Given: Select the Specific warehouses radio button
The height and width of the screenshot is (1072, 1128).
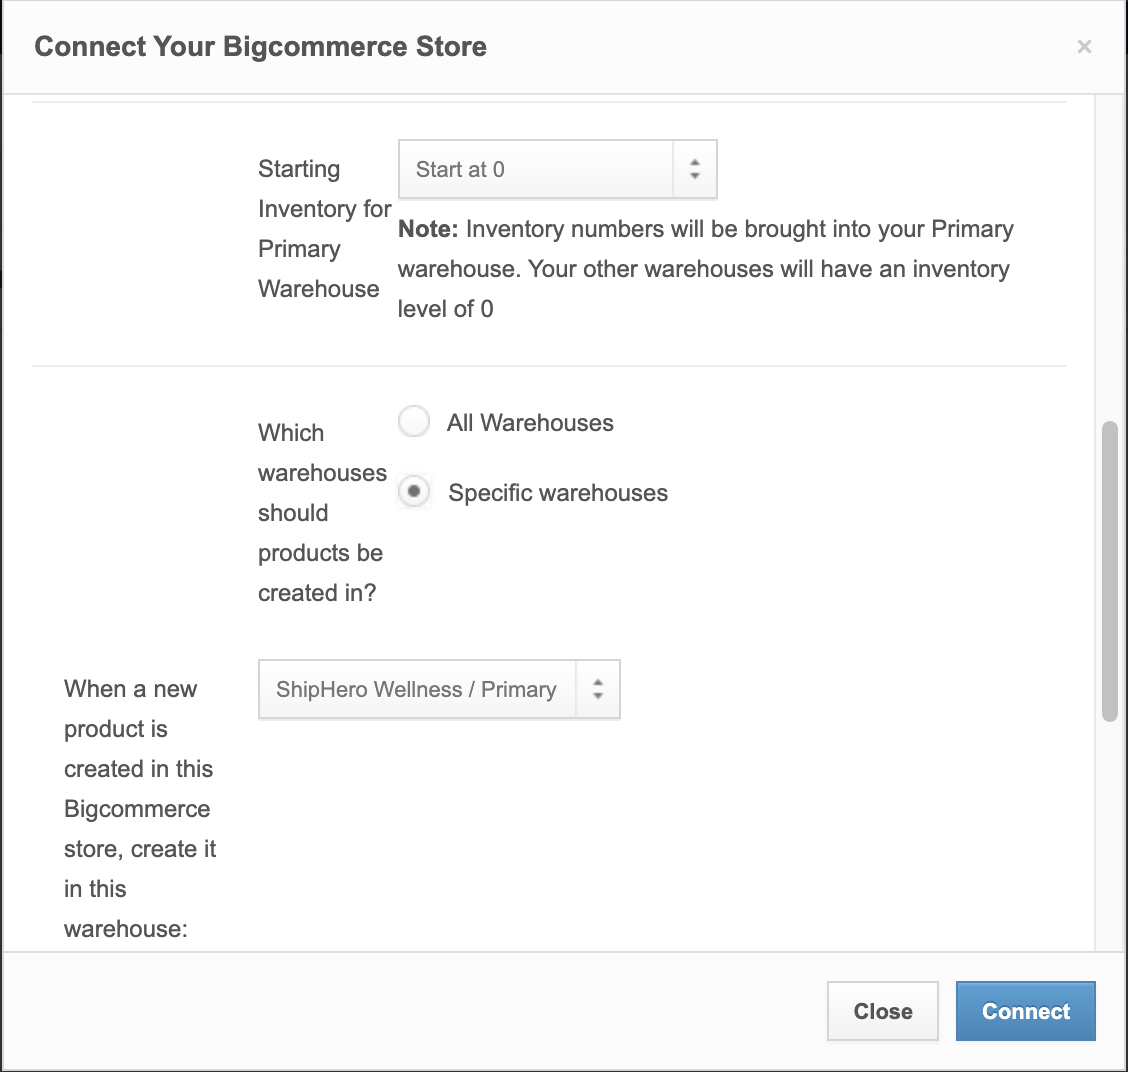Looking at the screenshot, I should (414, 491).
